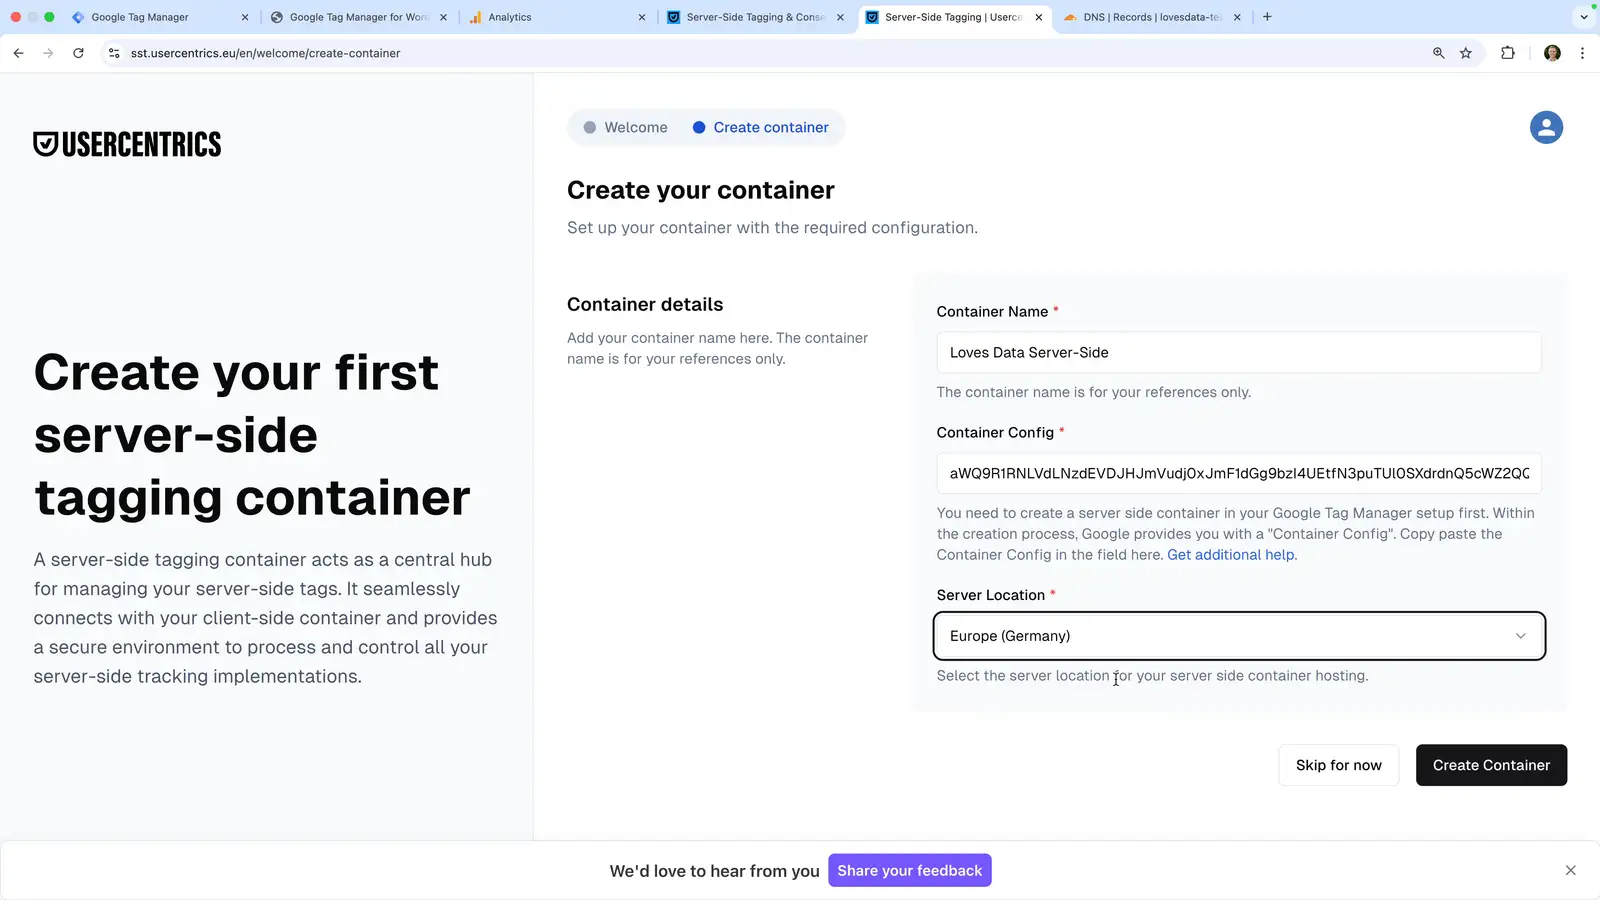1600x900 pixels.
Task: Expand the tab search chevron in the title bar
Action: (x=1583, y=17)
